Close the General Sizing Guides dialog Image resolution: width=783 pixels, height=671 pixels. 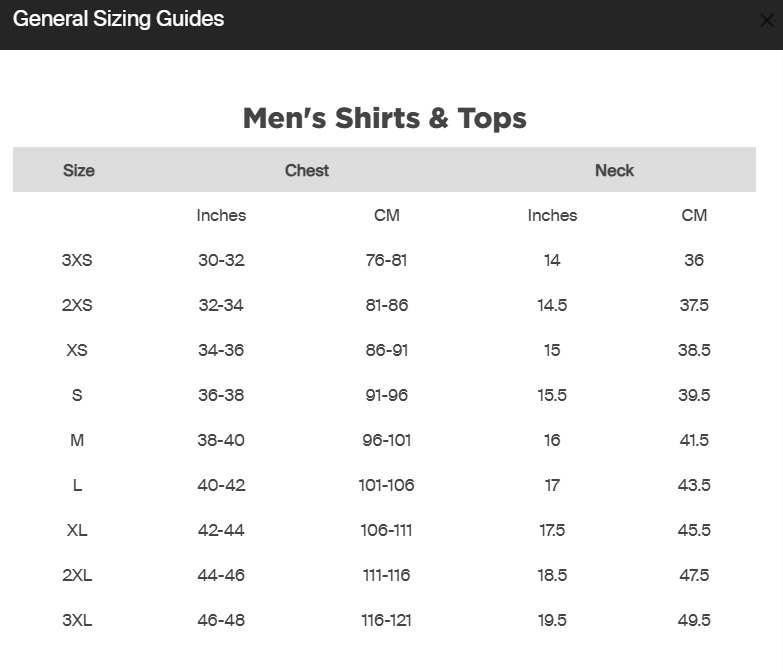click(767, 20)
